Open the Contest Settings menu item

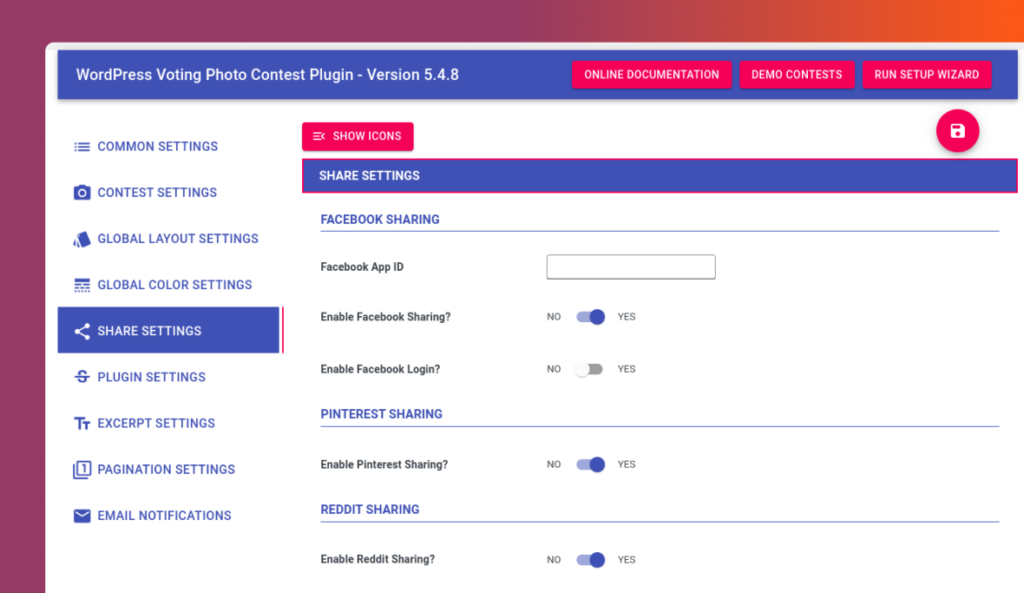157,193
